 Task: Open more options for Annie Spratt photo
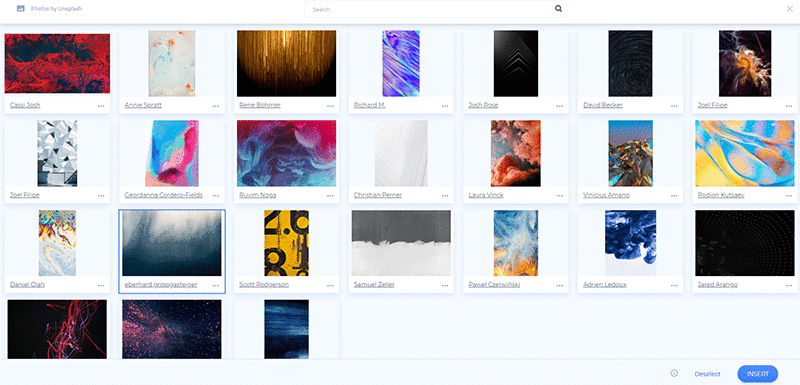216,106
